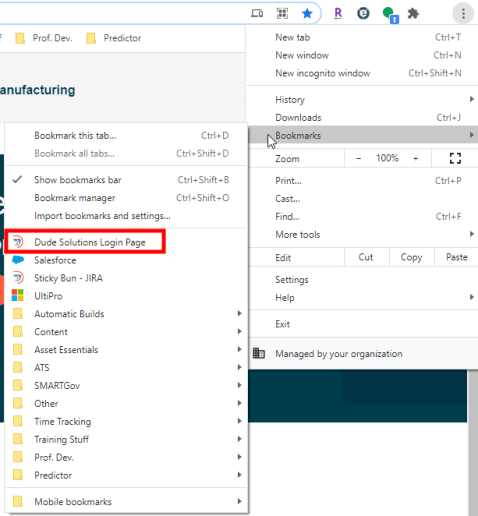
Task: Click the green circle extension with badge
Action: point(390,15)
